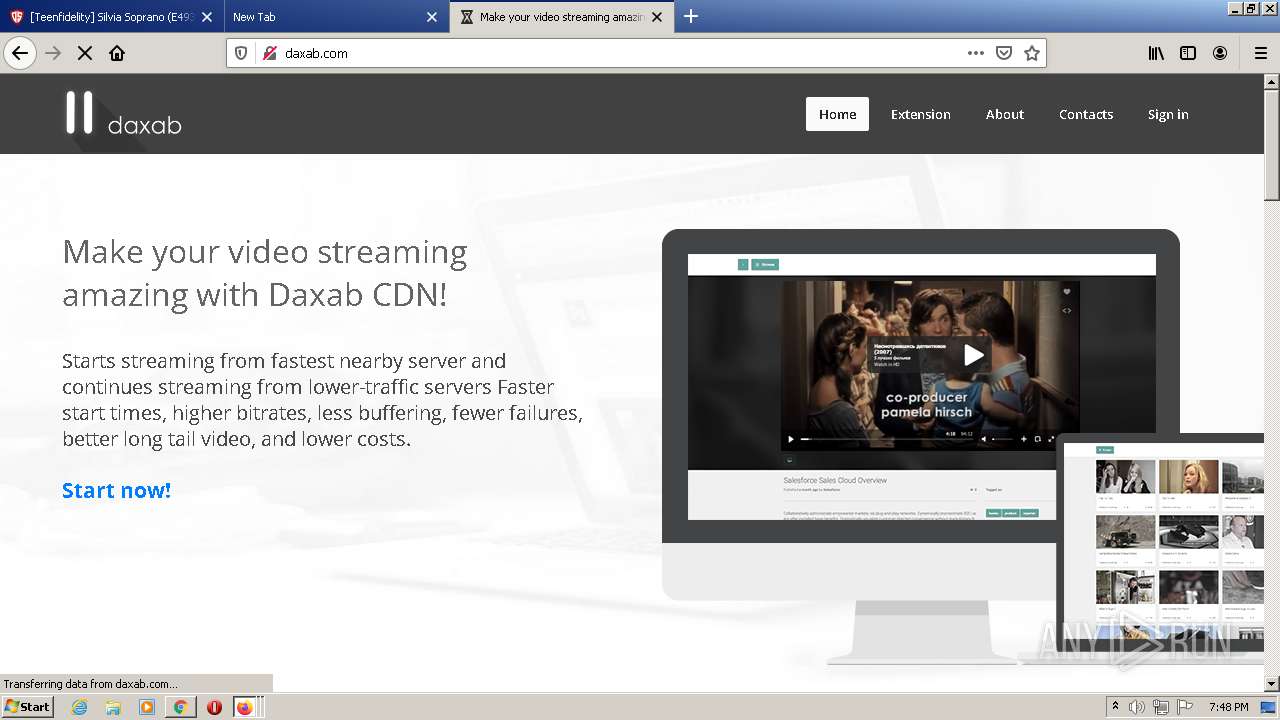Open a new tab with plus button
This screenshot has height=720, width=1280.
[x=691, y=16]
